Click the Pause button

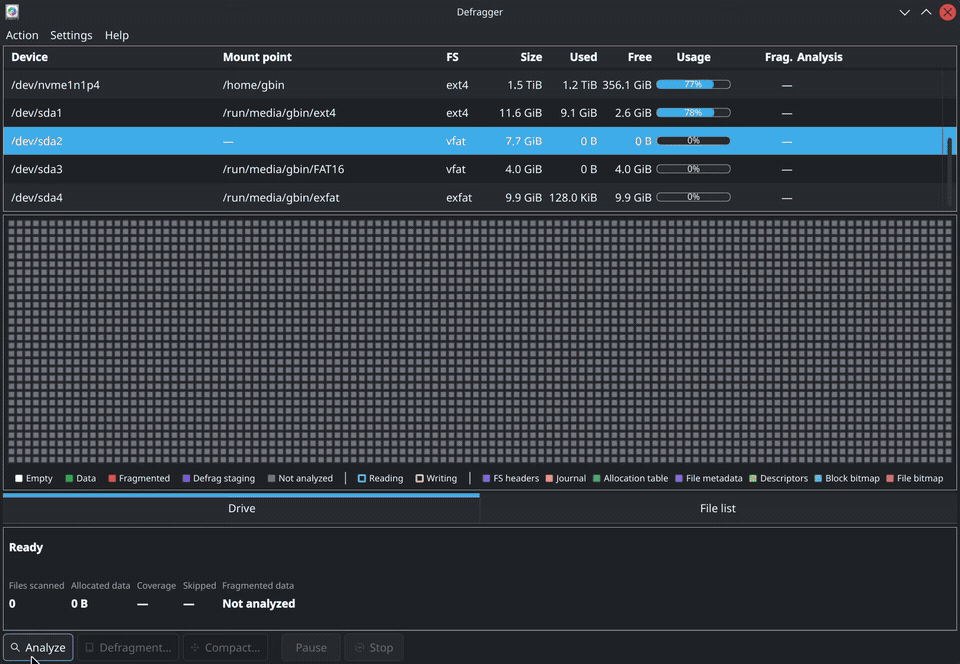click(311, 647)
